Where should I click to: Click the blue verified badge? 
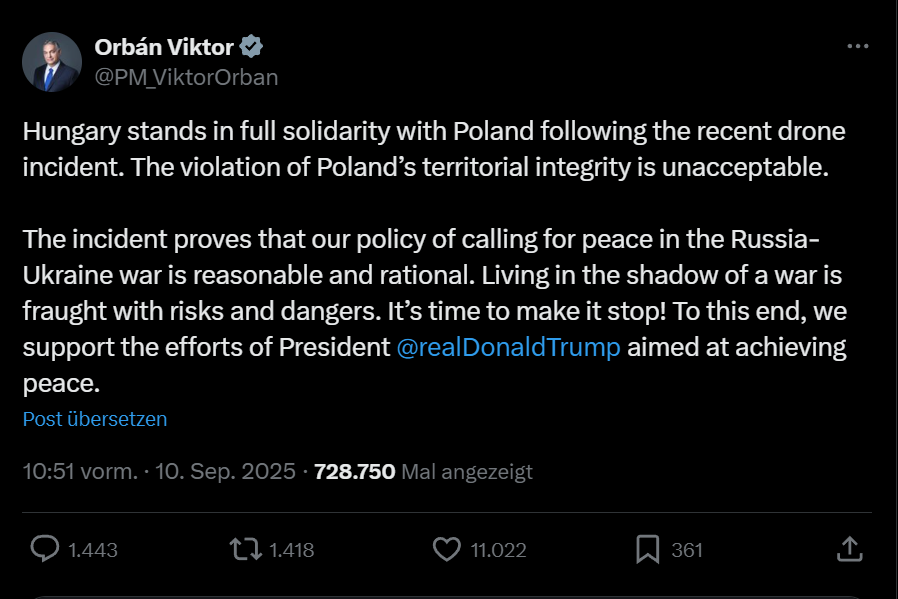251,46
